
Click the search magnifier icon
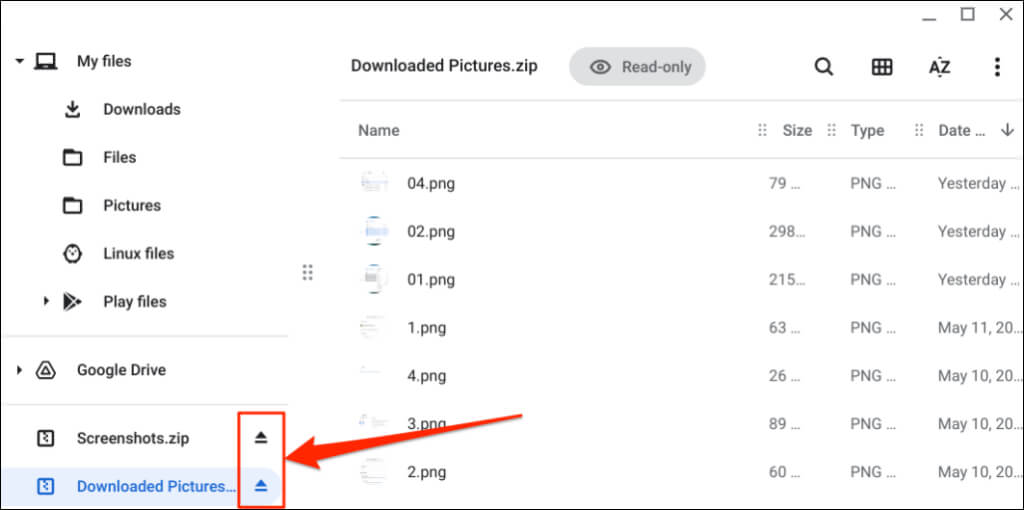(x=824, y=67)
